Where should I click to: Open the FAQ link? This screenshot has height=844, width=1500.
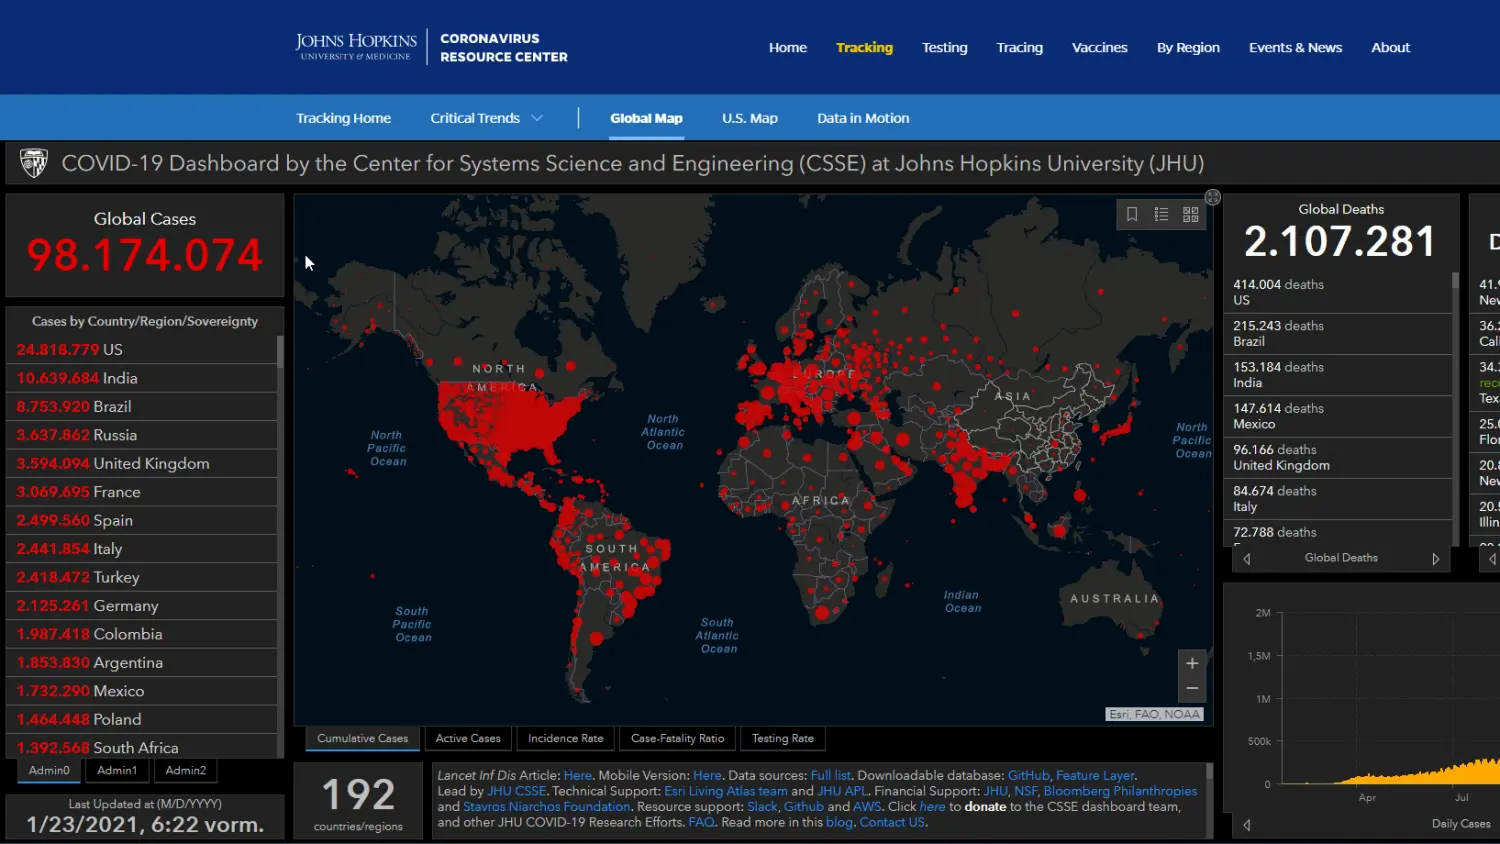(x=701, y=823)
